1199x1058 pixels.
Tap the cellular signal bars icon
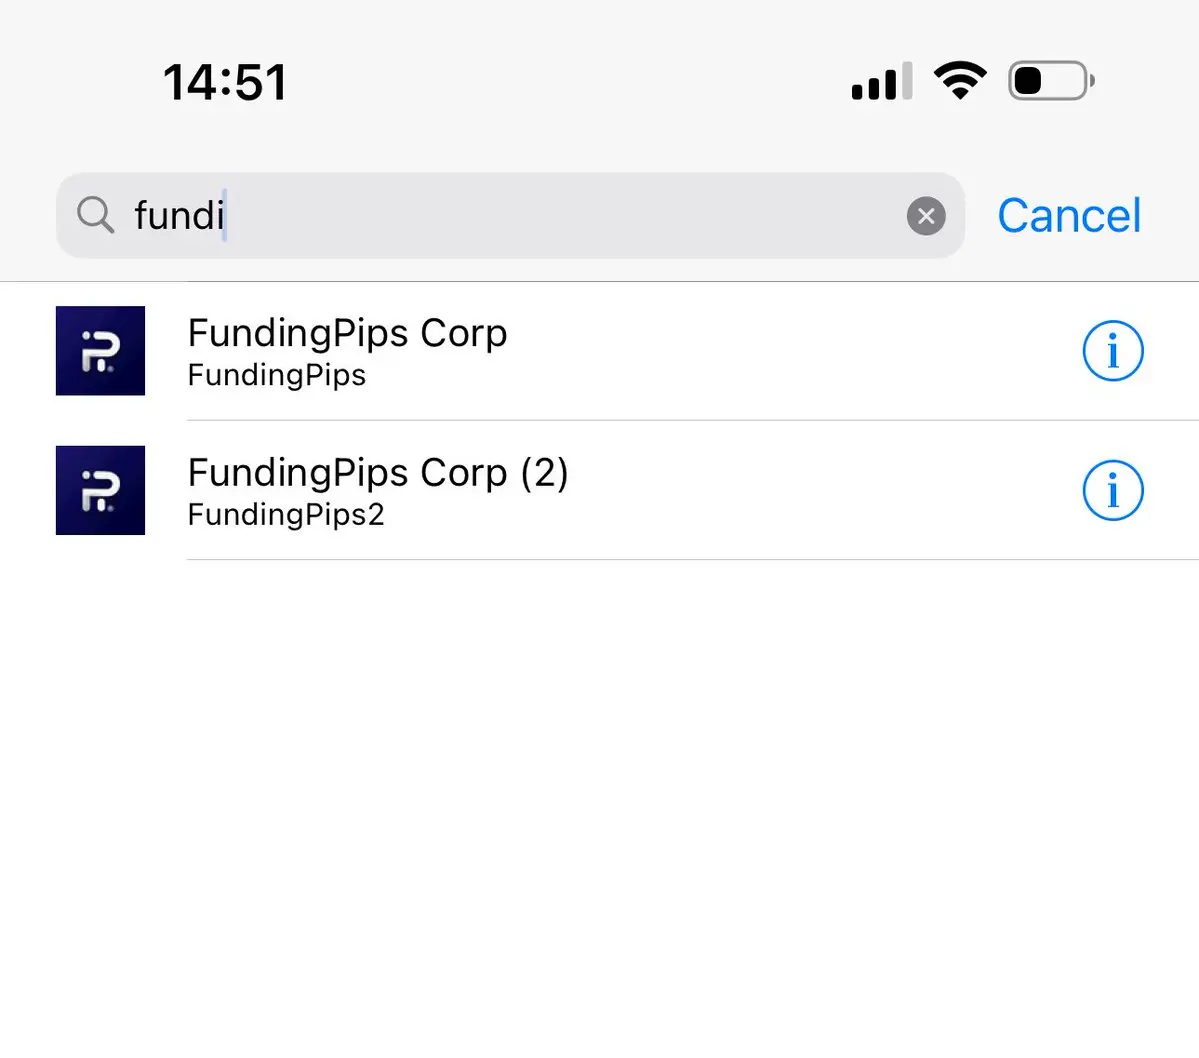(x=880, y=80)
